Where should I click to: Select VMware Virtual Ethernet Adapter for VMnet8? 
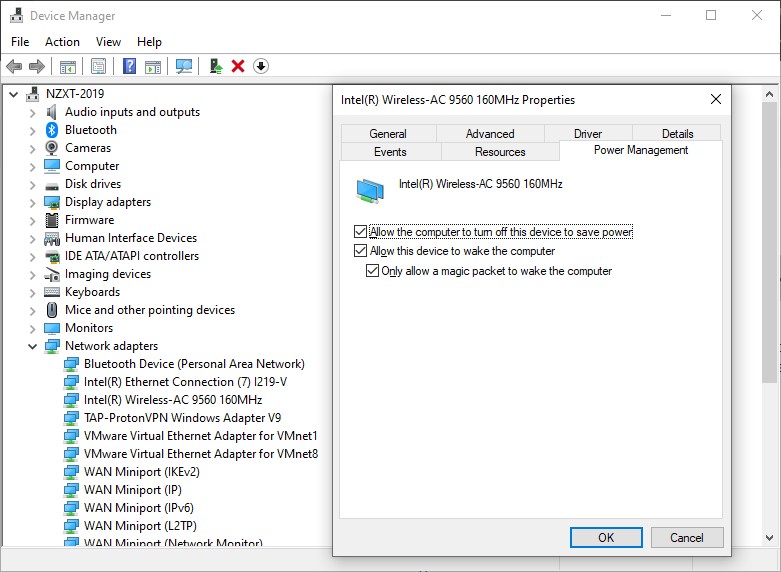point(201,454)
